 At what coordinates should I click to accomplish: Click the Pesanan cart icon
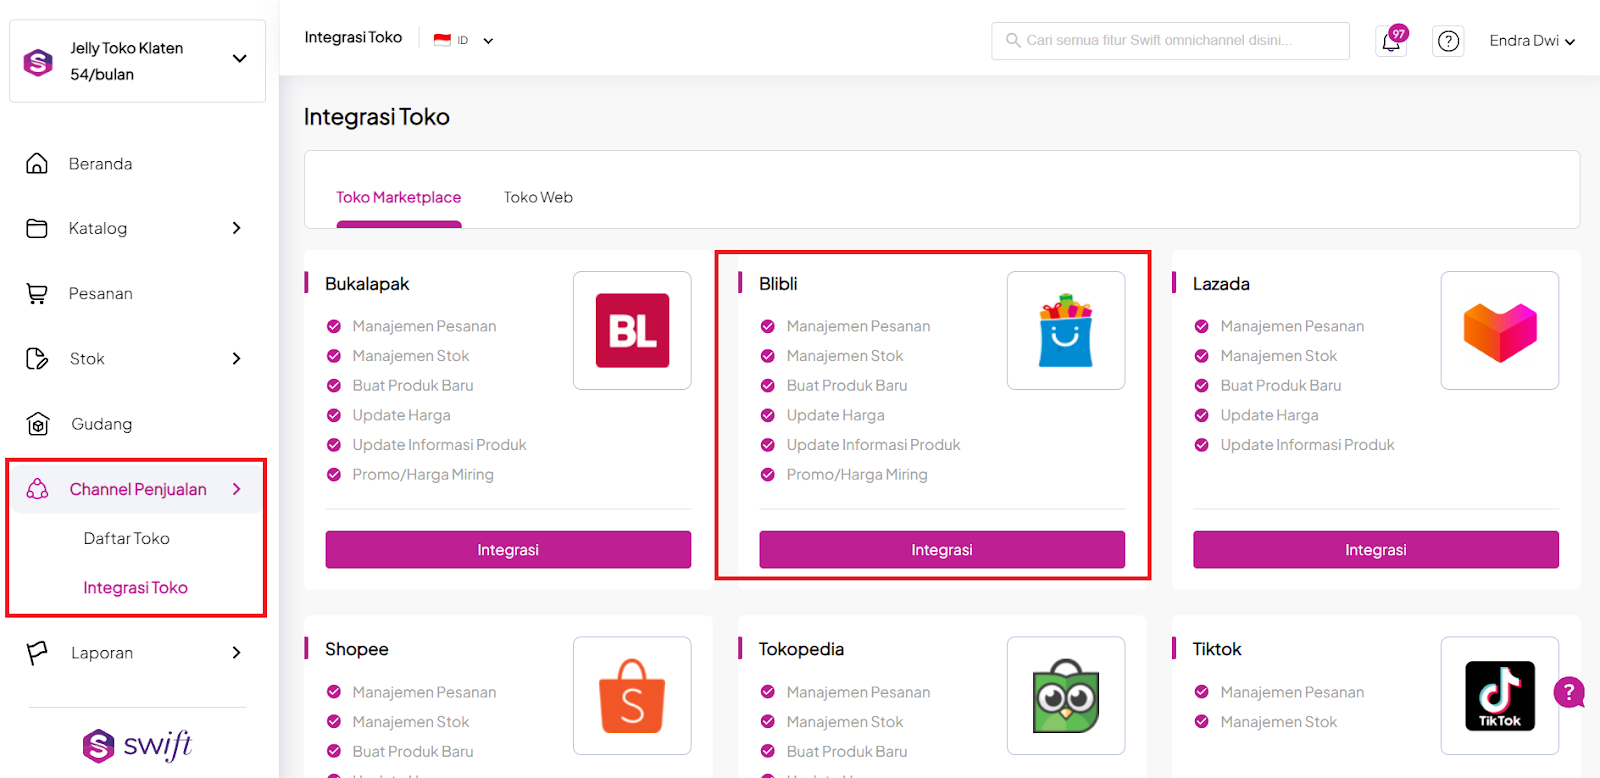tap(37, 293)
